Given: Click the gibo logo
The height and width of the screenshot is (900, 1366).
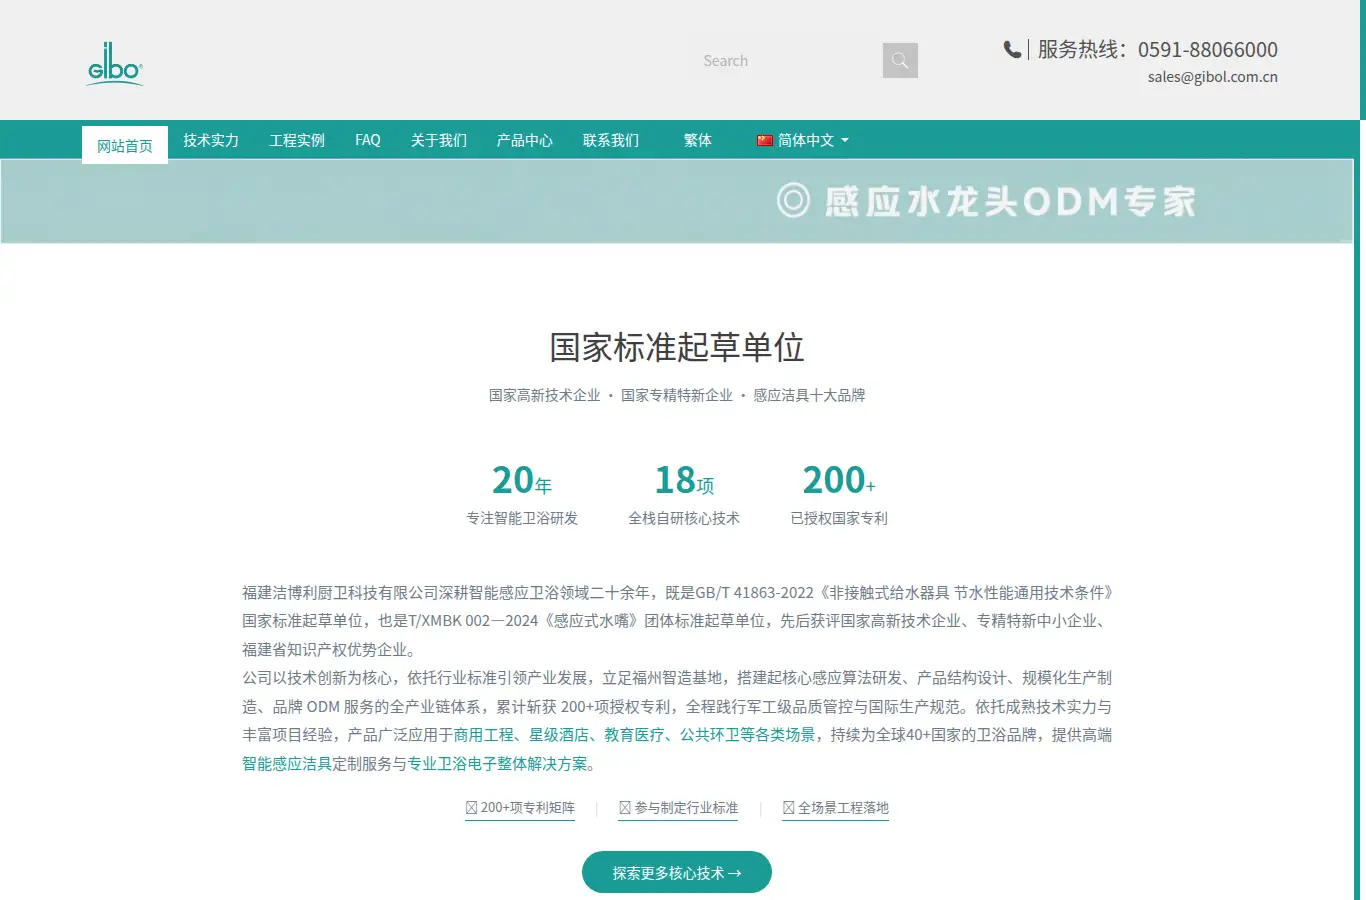Looking at the screenshot, I should coord(115,64).
